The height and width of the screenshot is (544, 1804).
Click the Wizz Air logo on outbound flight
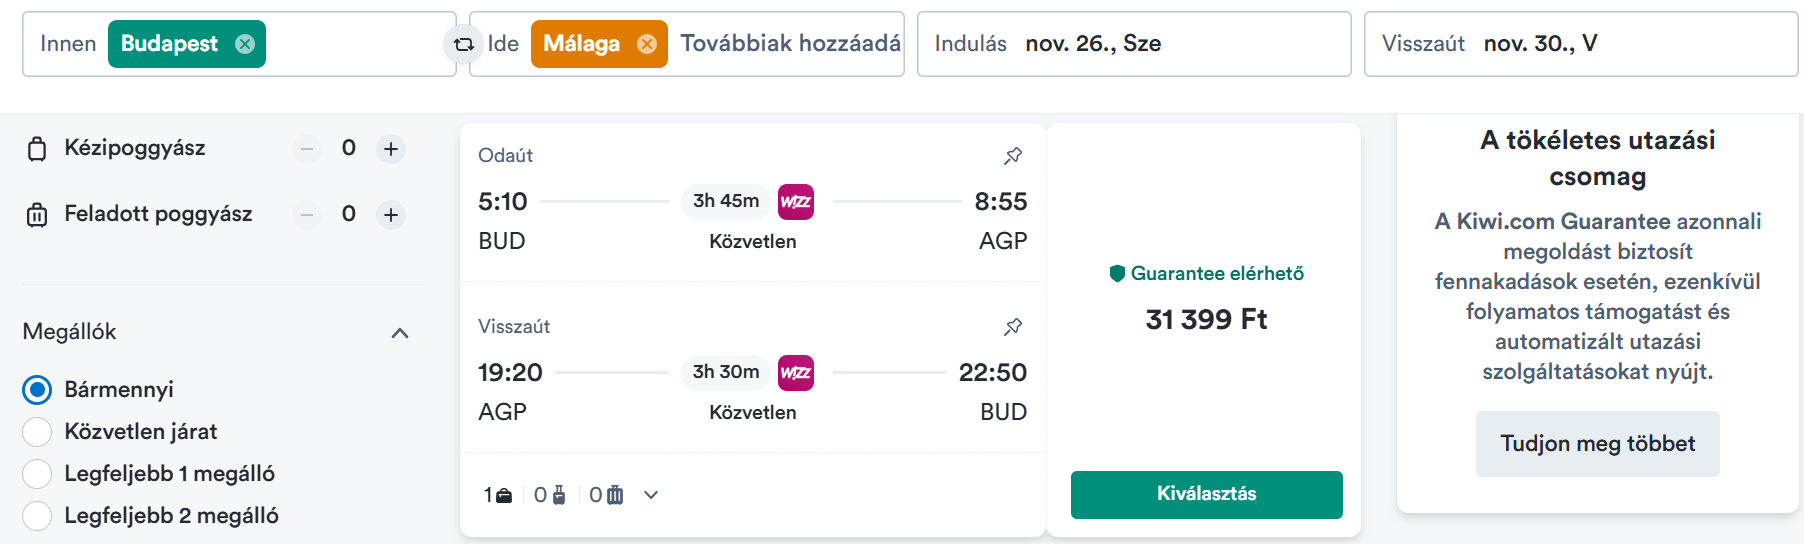(796, 202)
